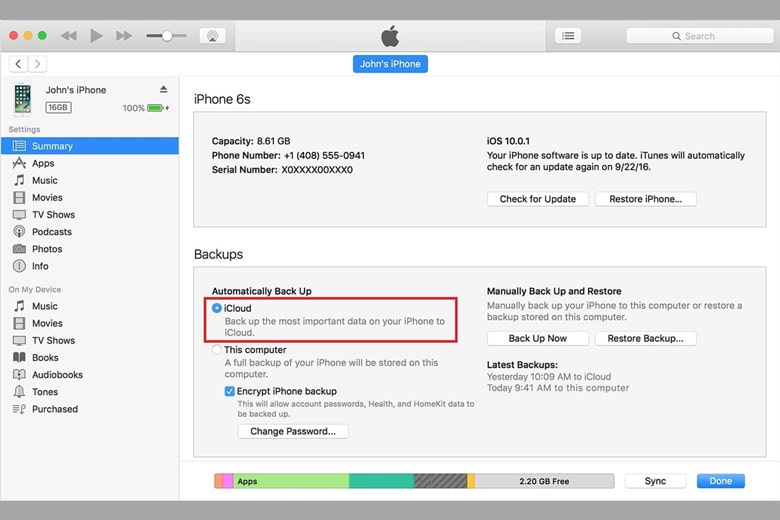The image size is (780, 520).
Task: Open TV Shows under On My Device
Action: 90,340
